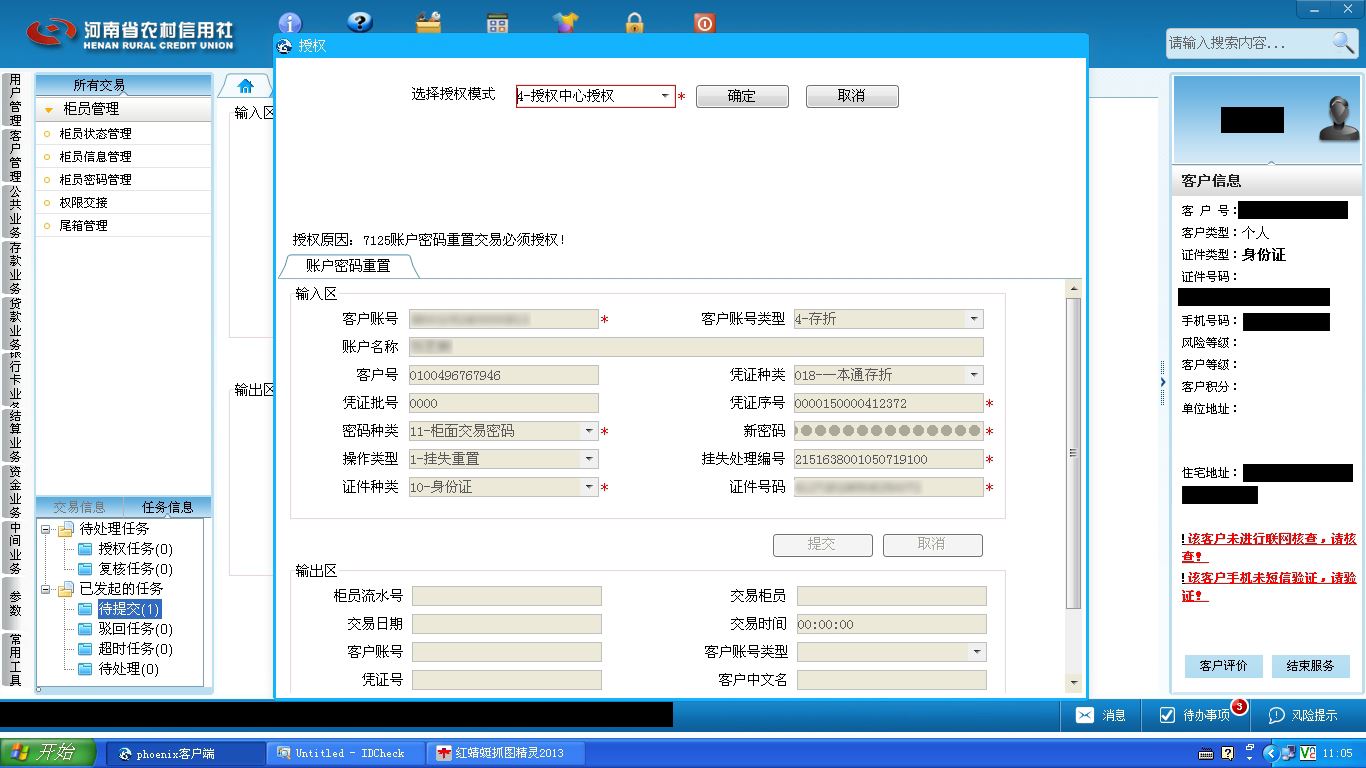The height and width of the screenshot is (768, 1366).
Task: Click the 该客户手机未短信验证 warning link
Action: click(x=1269, y=587)
